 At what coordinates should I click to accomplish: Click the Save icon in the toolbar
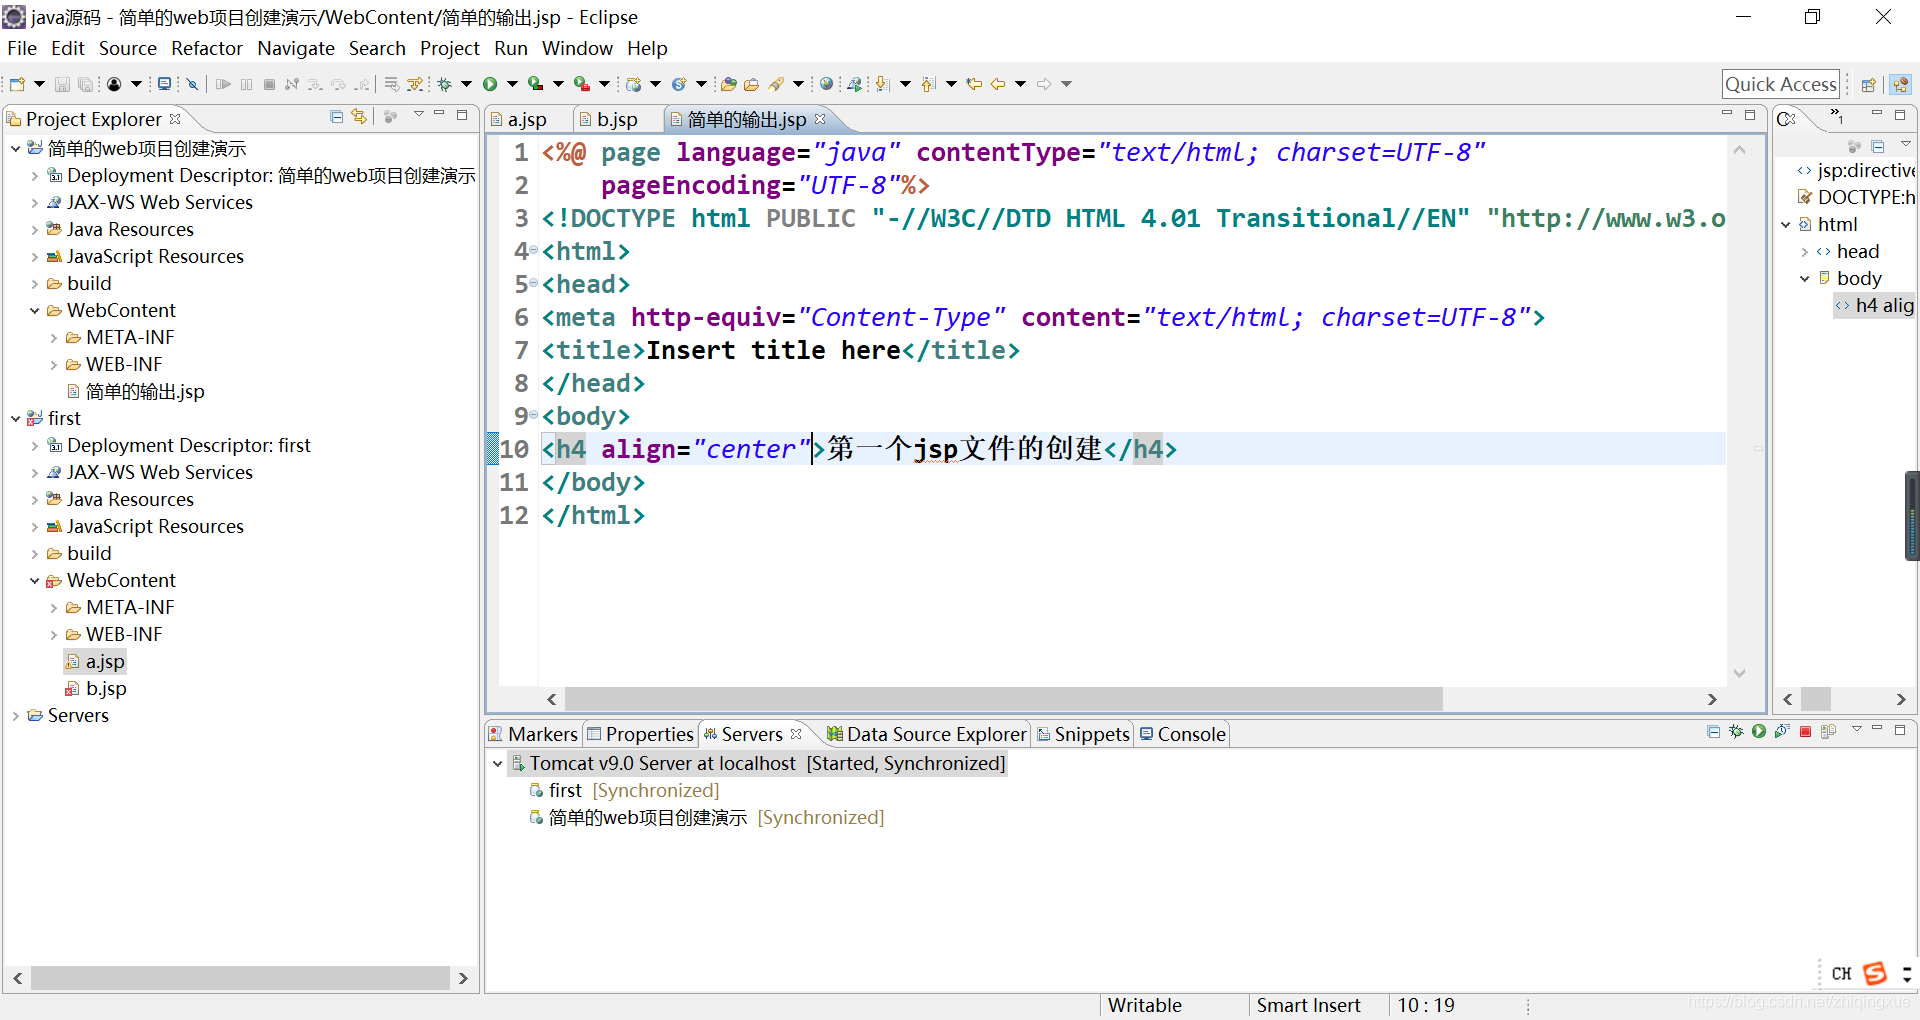click(62, 84)
